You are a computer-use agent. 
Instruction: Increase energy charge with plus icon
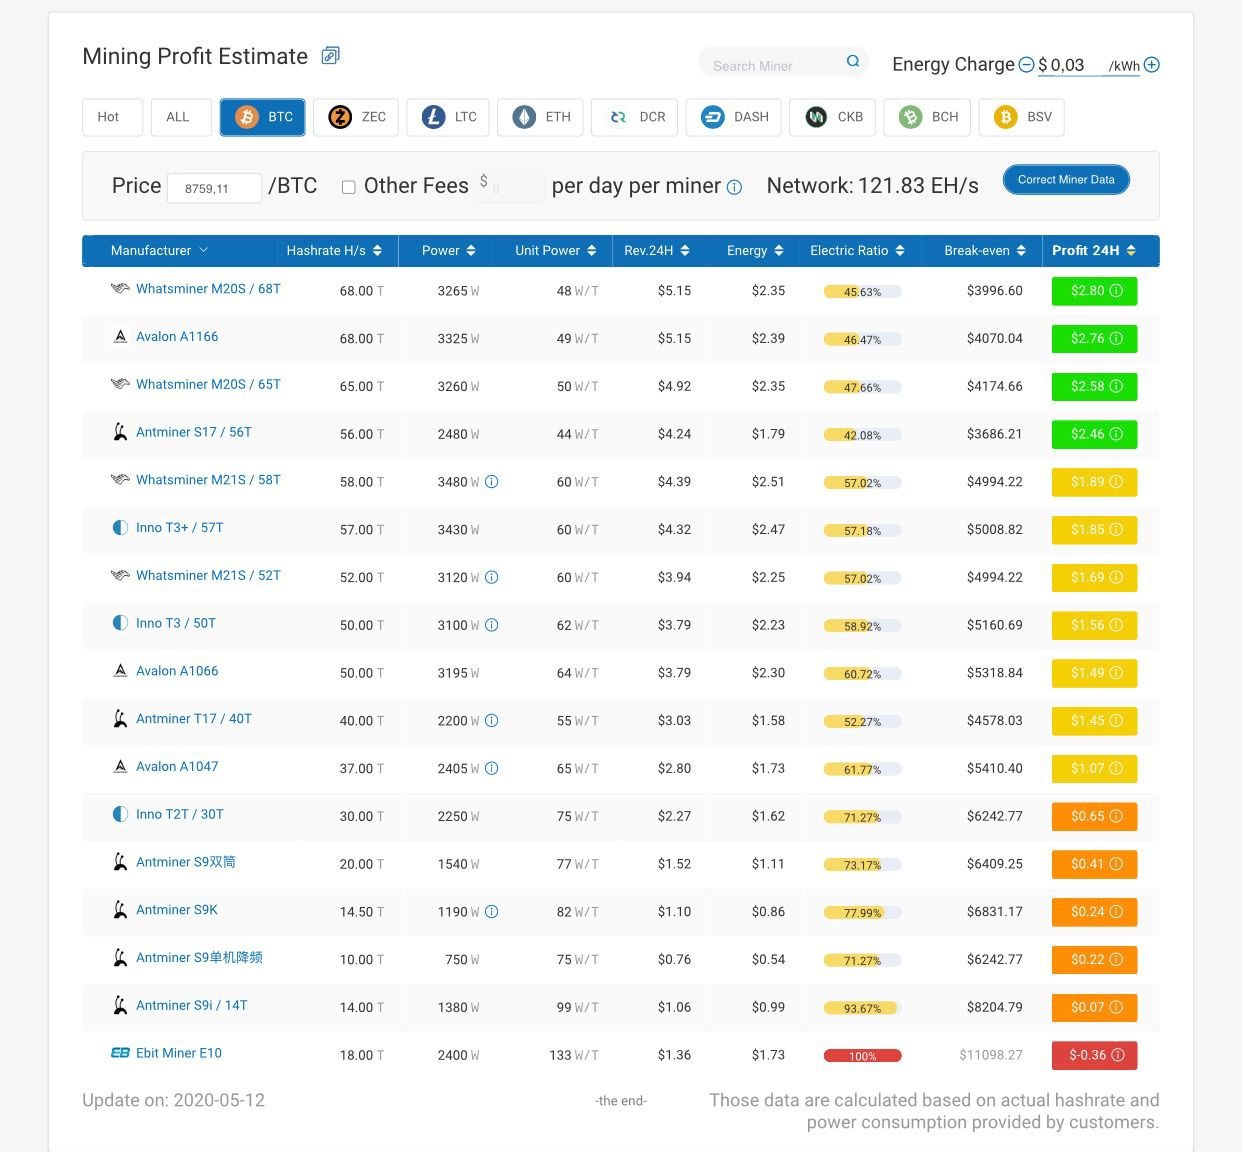[x=1152, y=65]
